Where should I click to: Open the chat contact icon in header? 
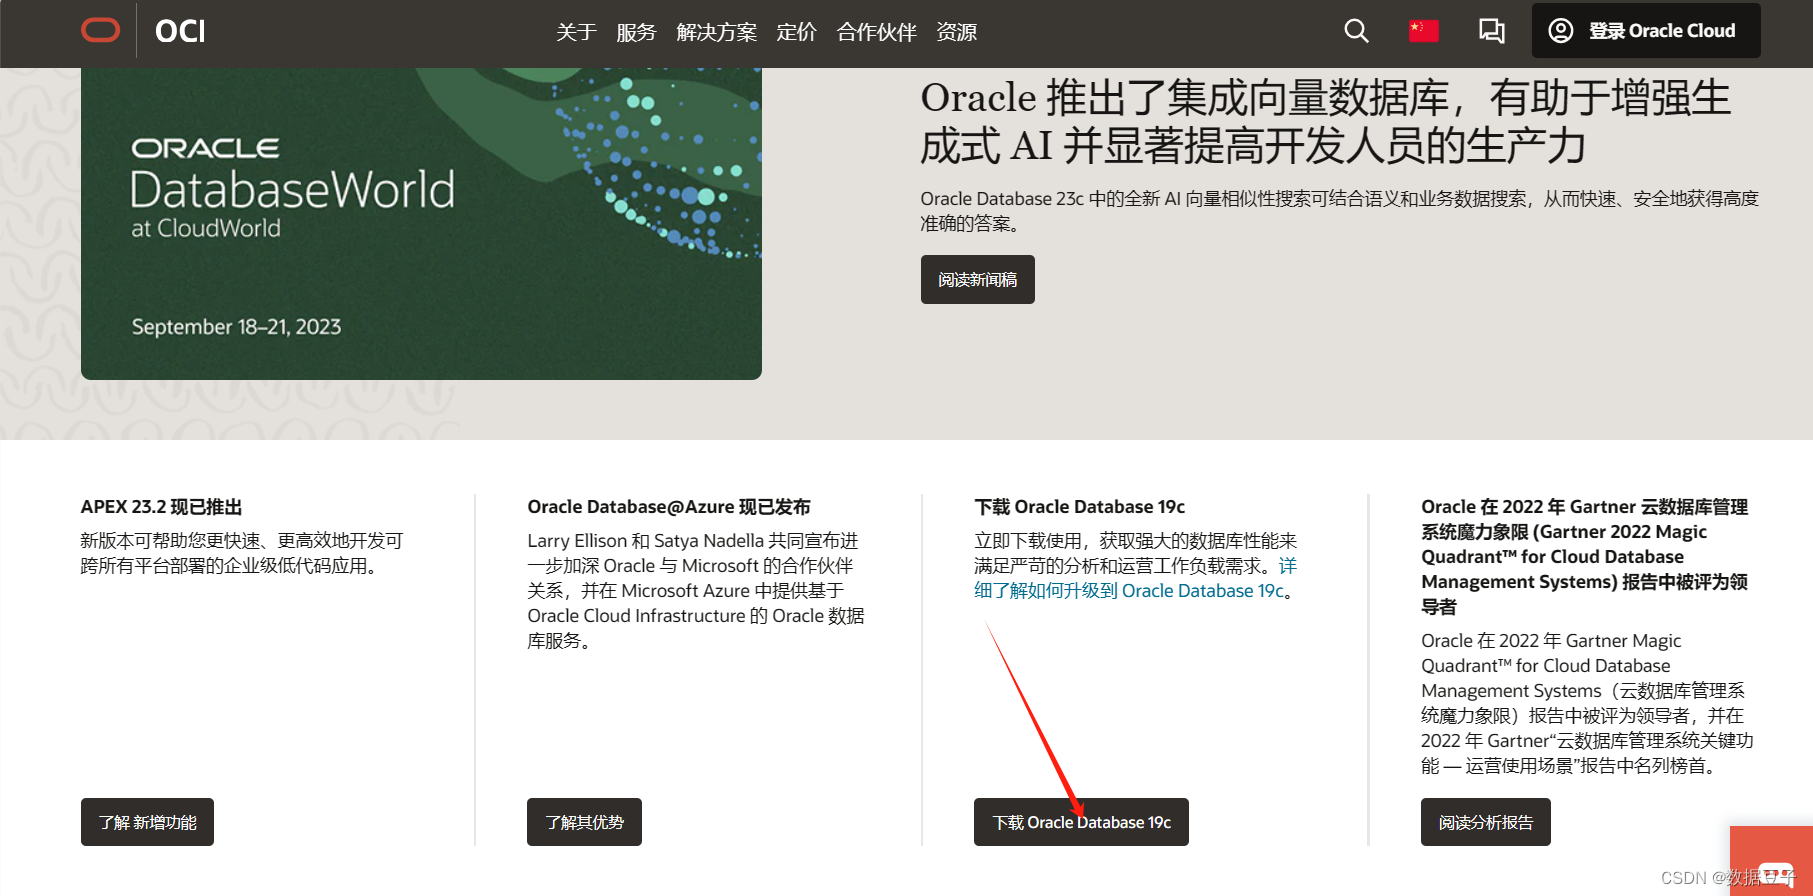click(x=1491, y=31)
